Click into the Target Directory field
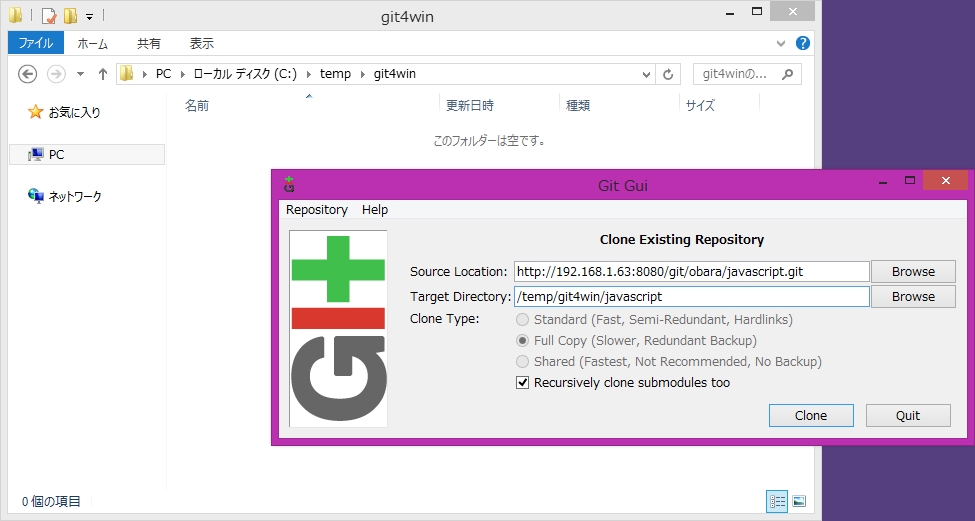The width and height of the screenshot is (975, 521). [691, 297]
